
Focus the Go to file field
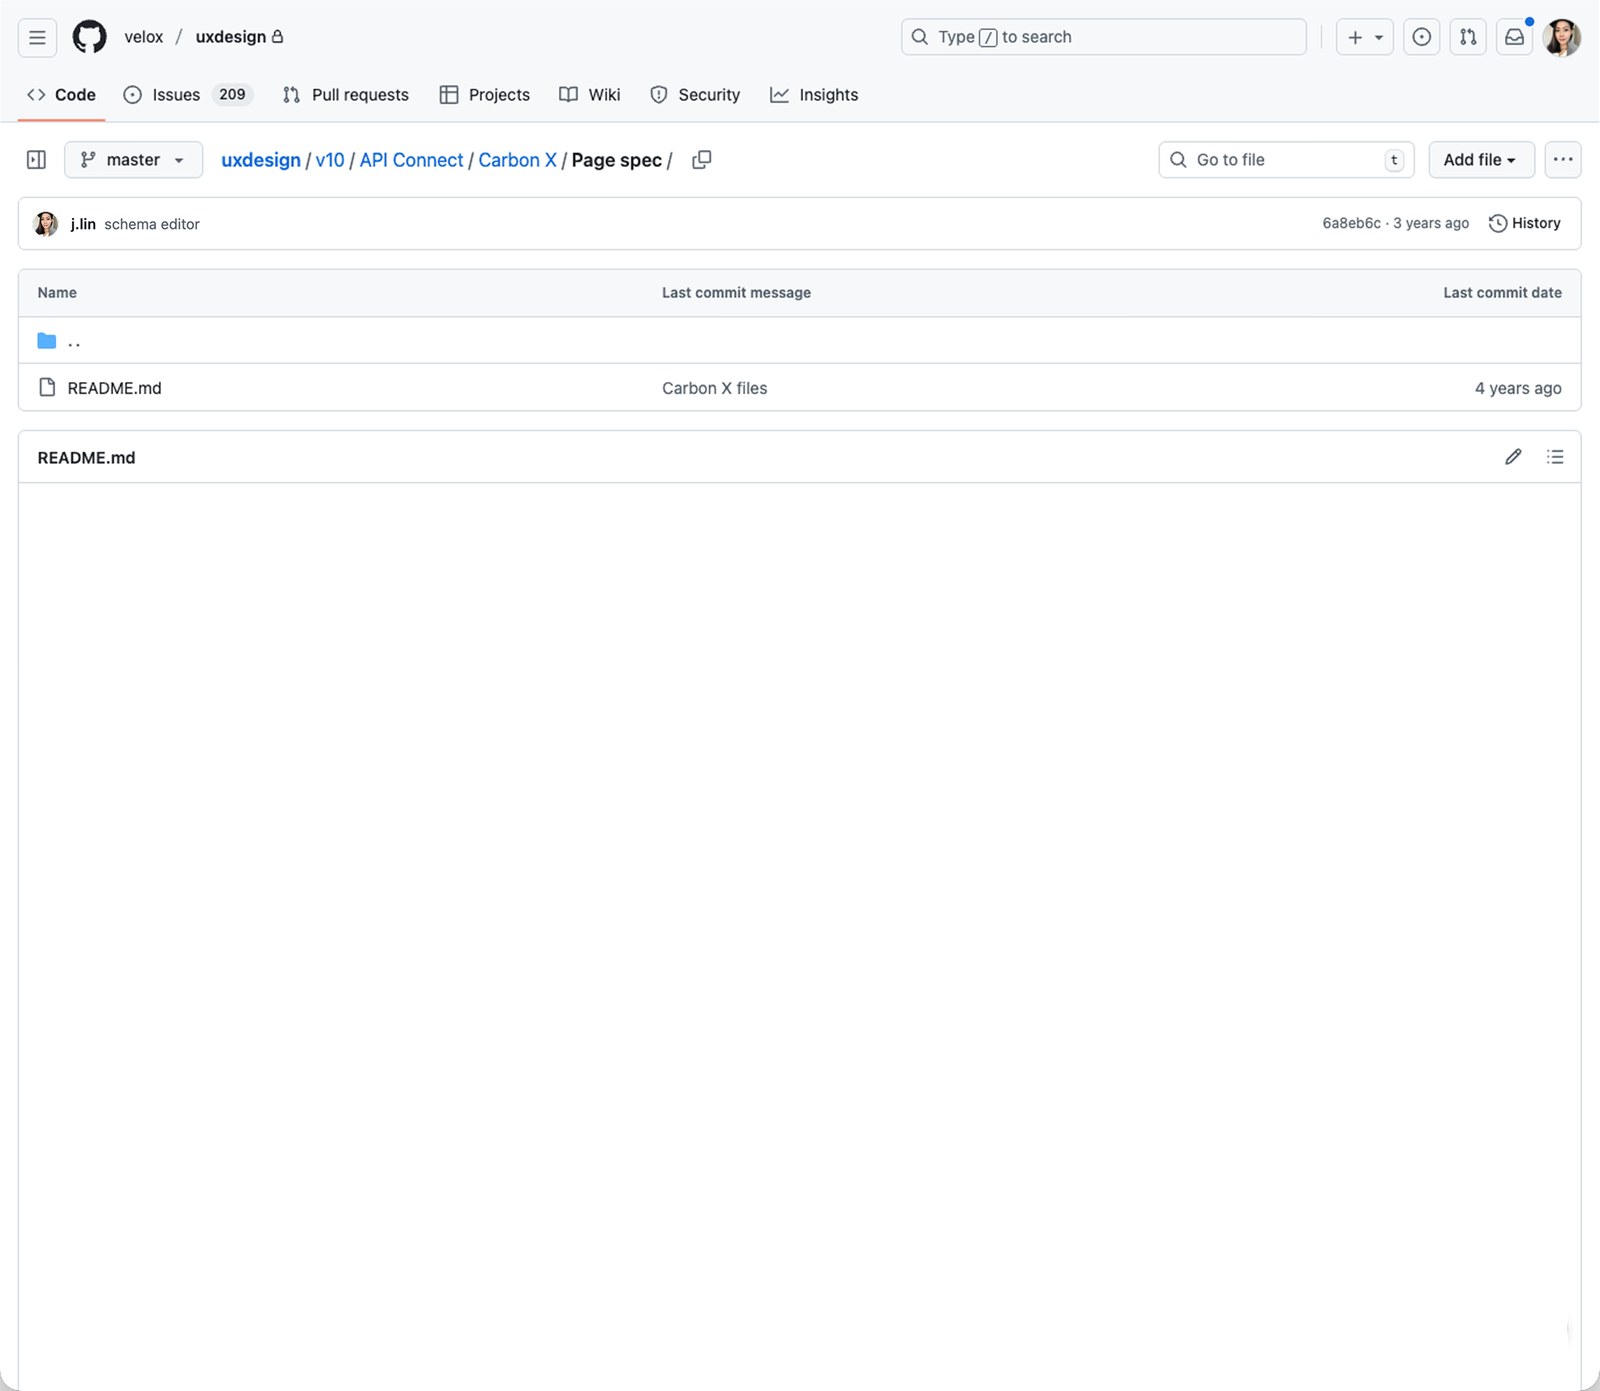click(1286, 160)
